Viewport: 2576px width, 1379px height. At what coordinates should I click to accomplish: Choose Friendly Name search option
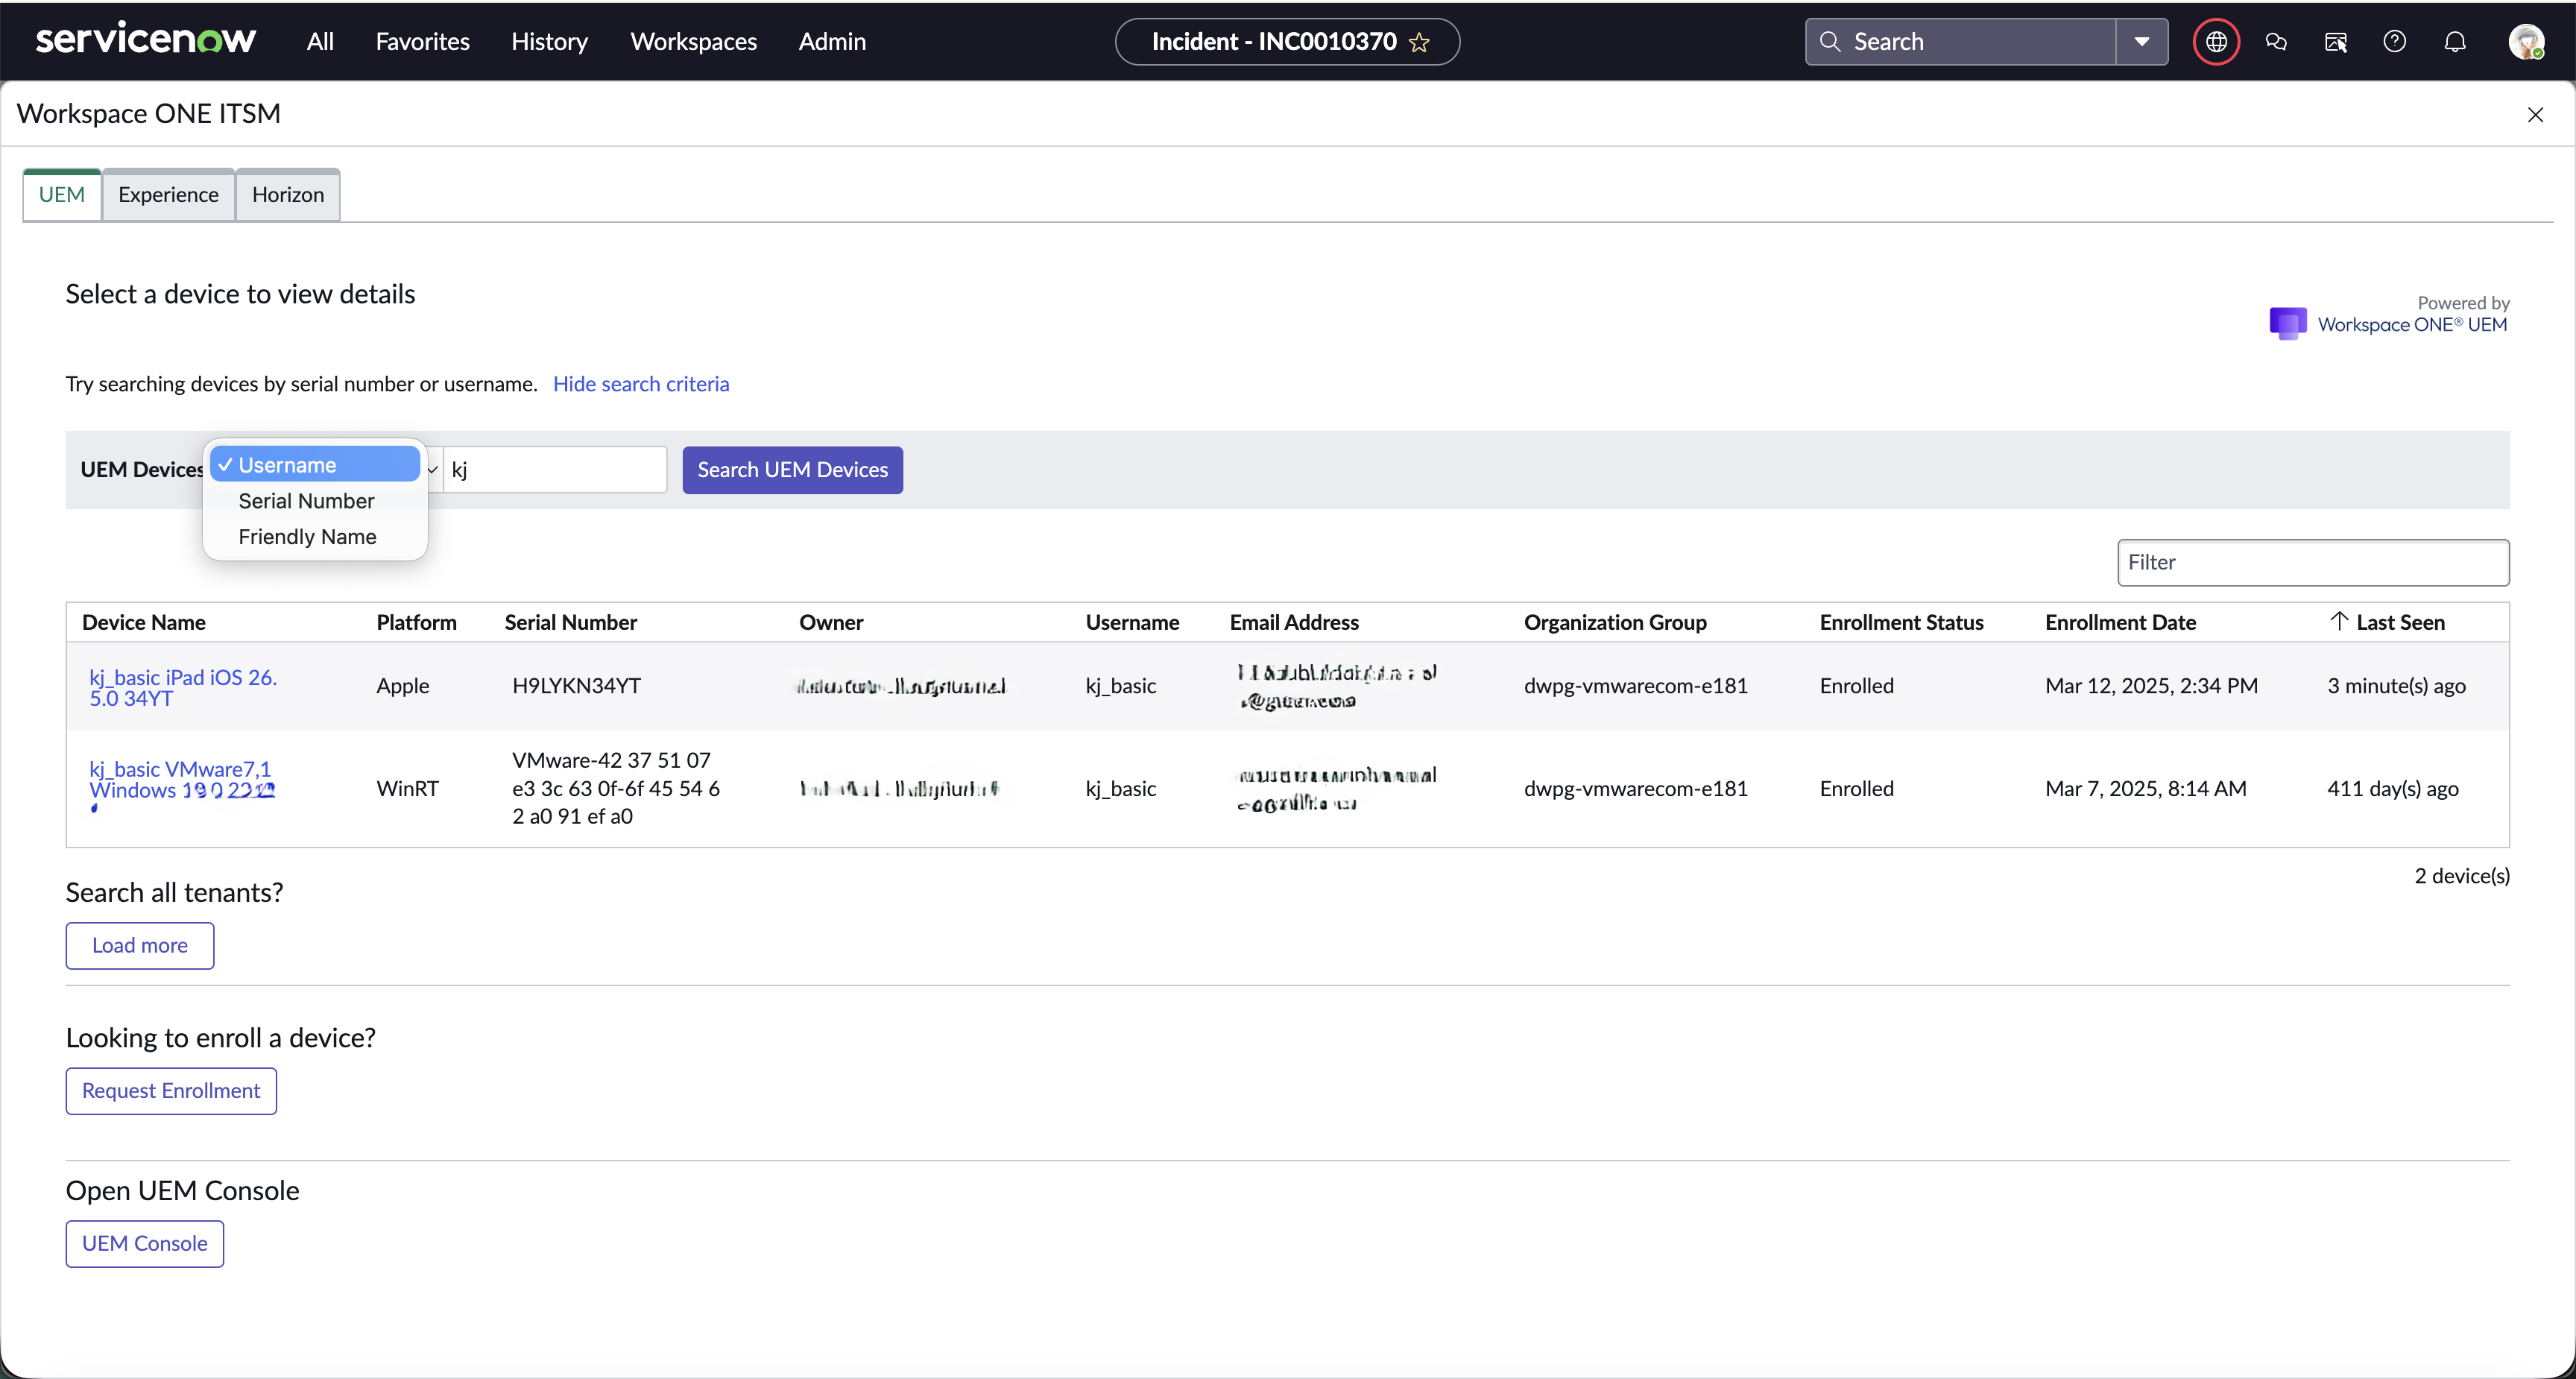[307, 537]
